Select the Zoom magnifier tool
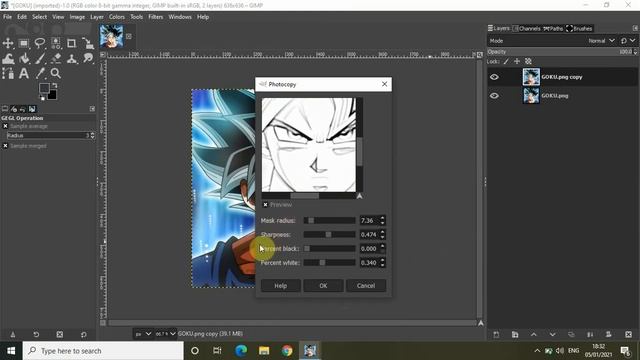The image size is (640, 360). (x=56, y=73)
